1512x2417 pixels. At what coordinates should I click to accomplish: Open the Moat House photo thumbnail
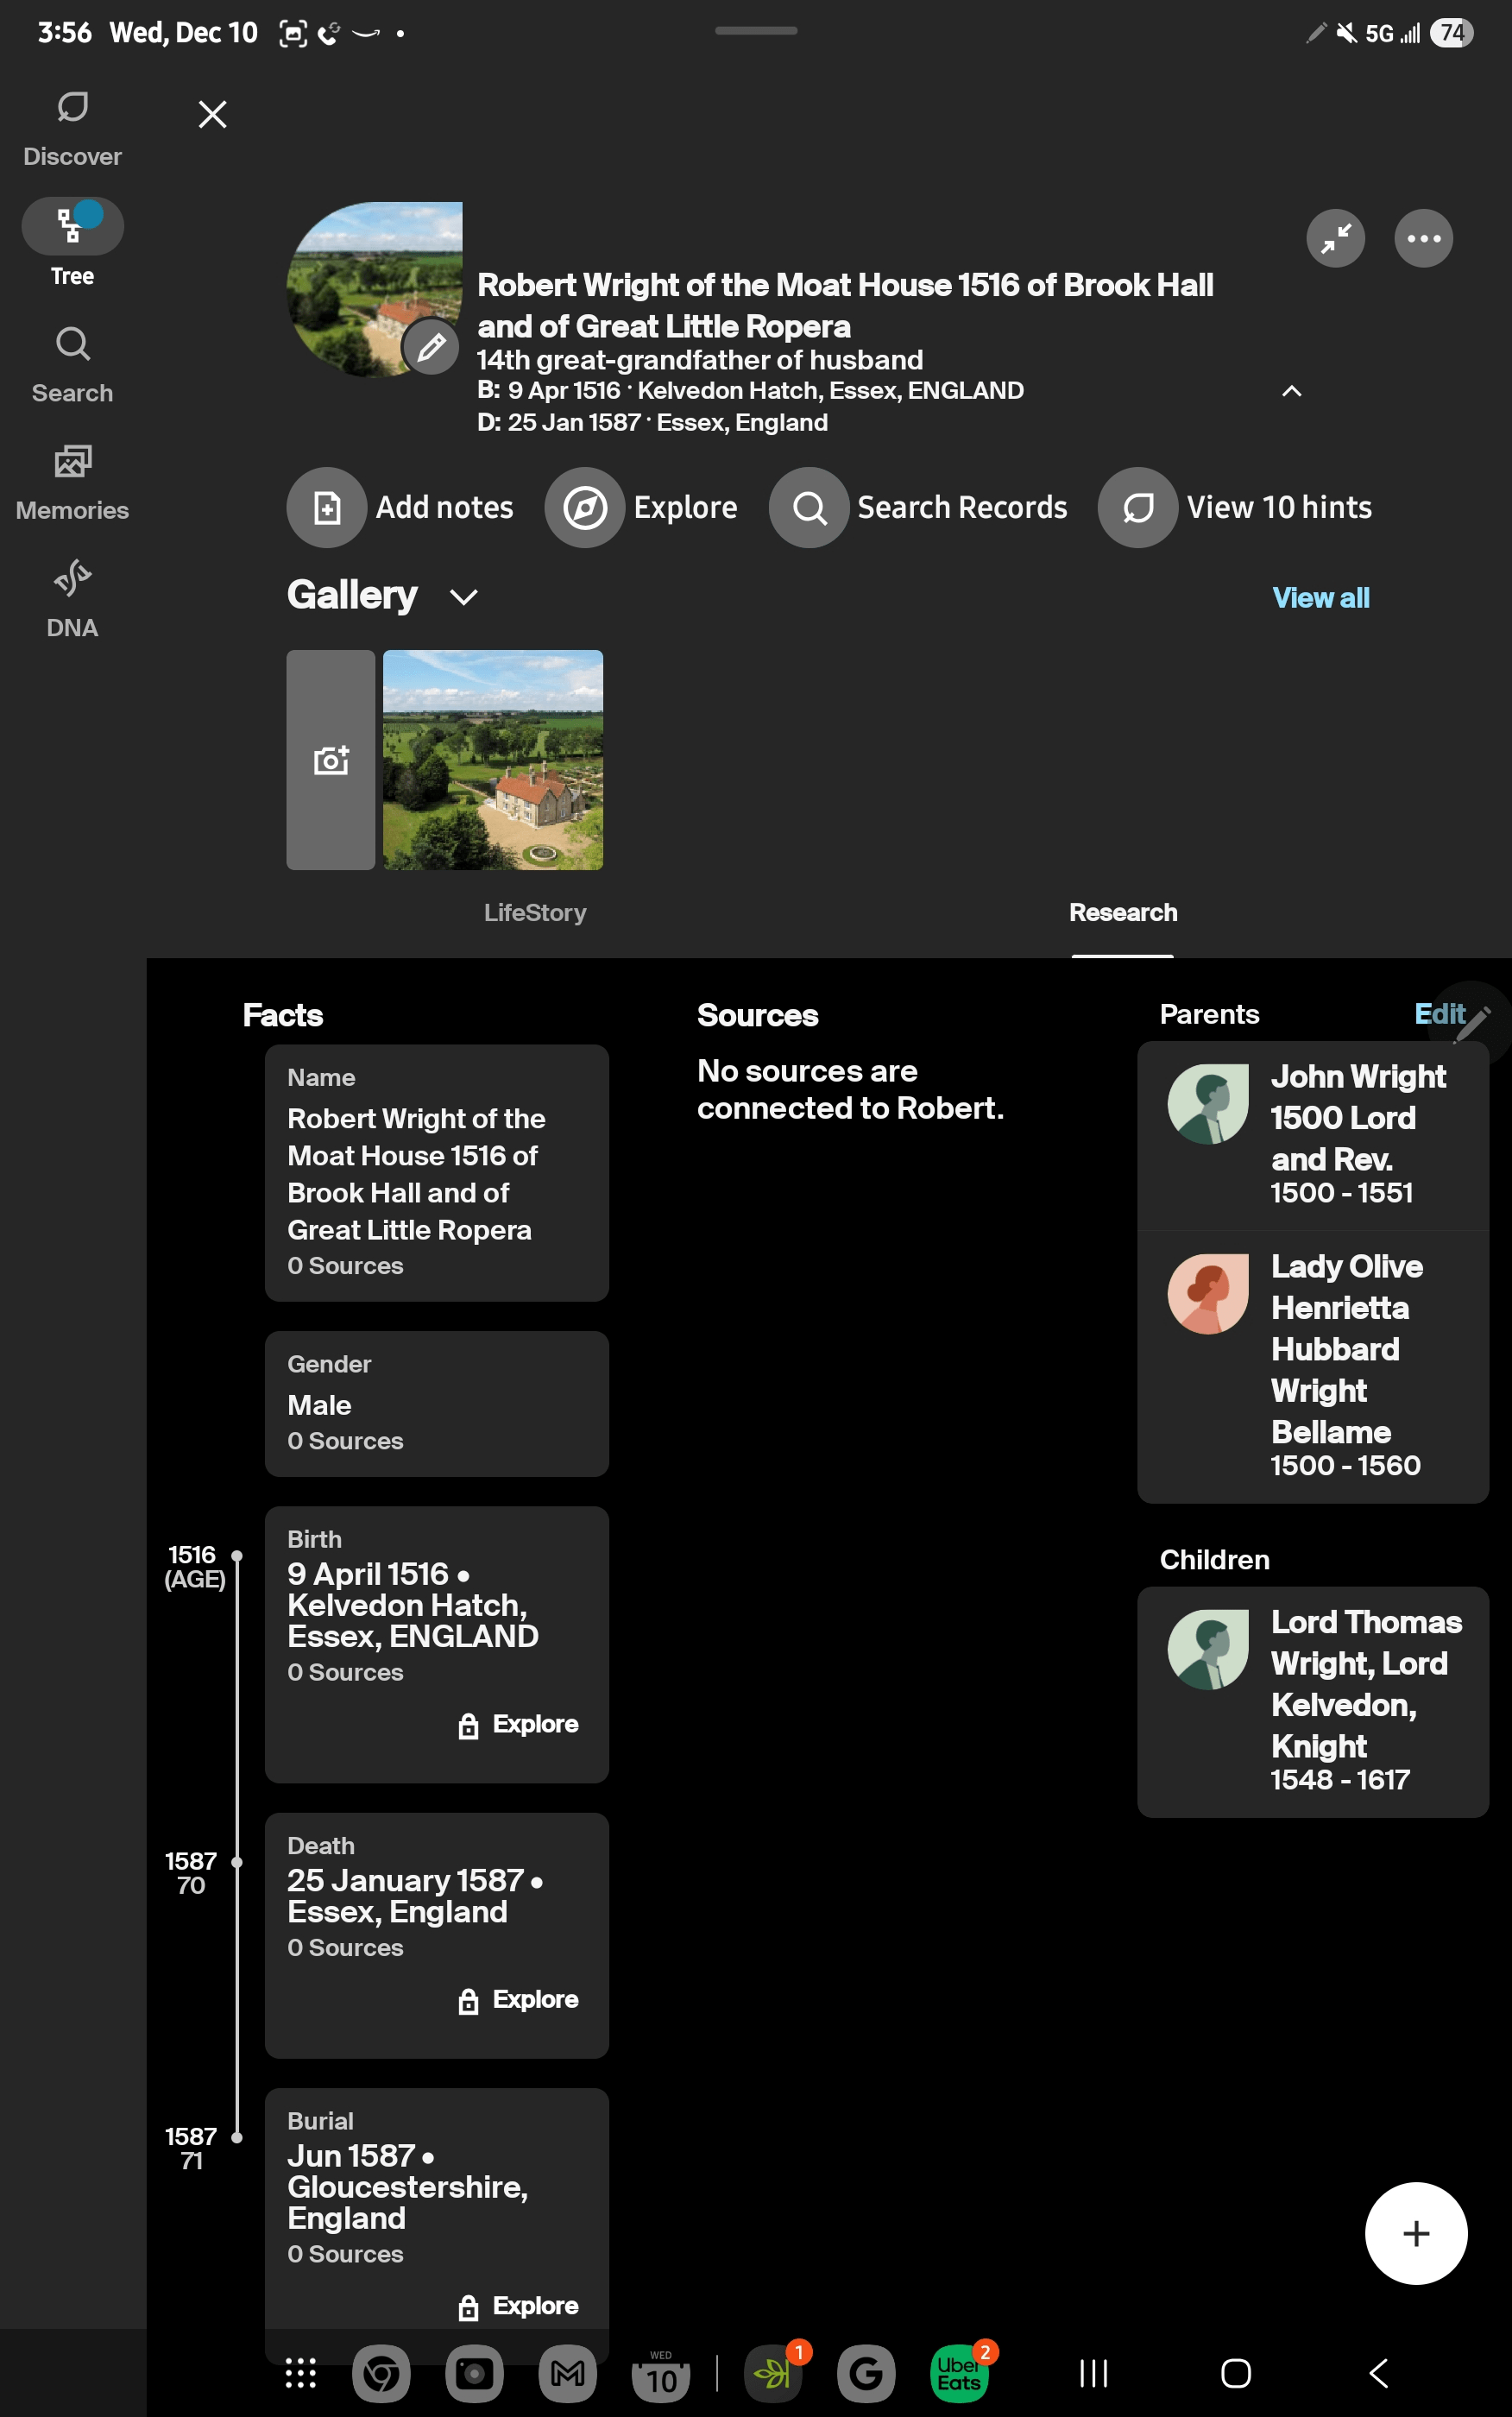pos(492,760)
